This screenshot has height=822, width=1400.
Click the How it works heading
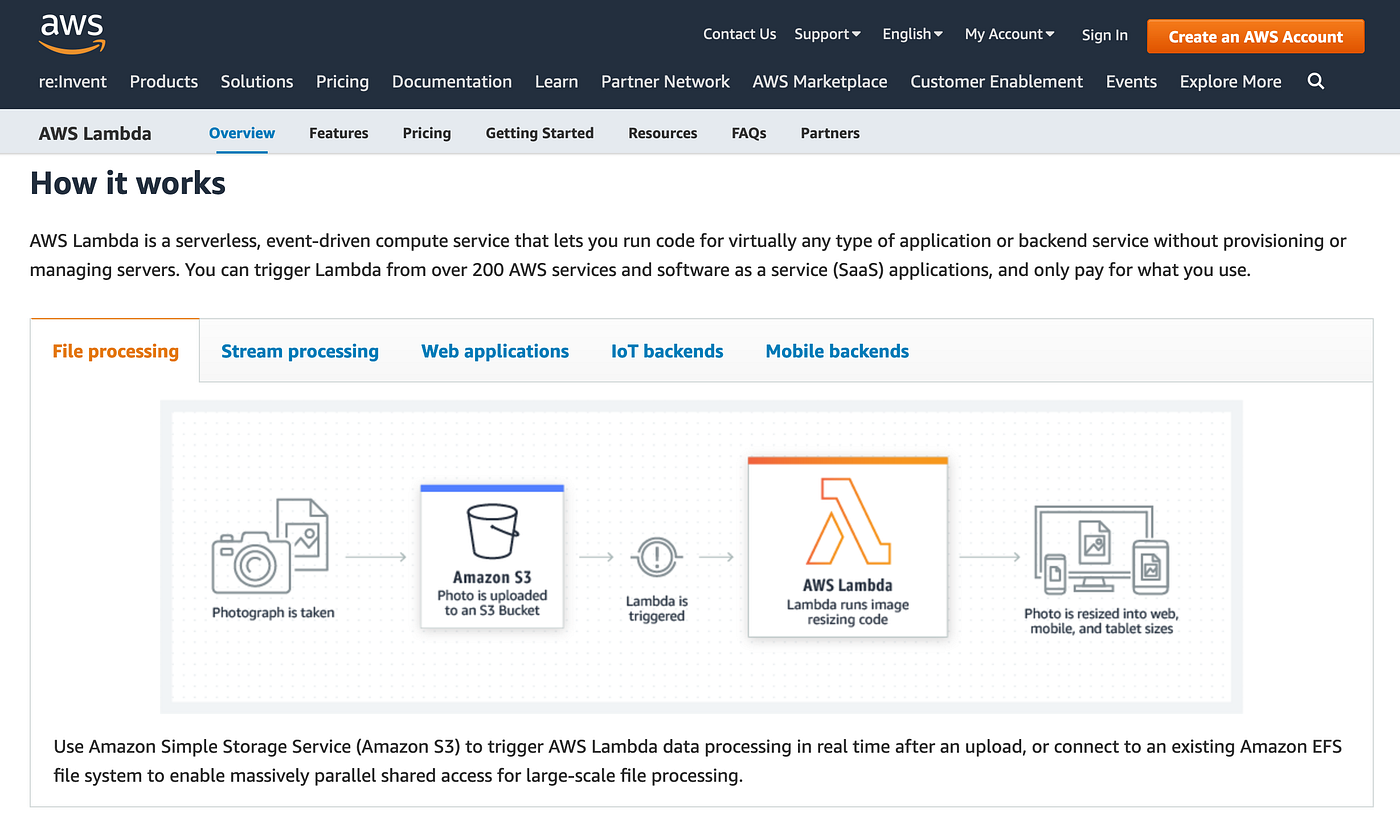[128, 183]
